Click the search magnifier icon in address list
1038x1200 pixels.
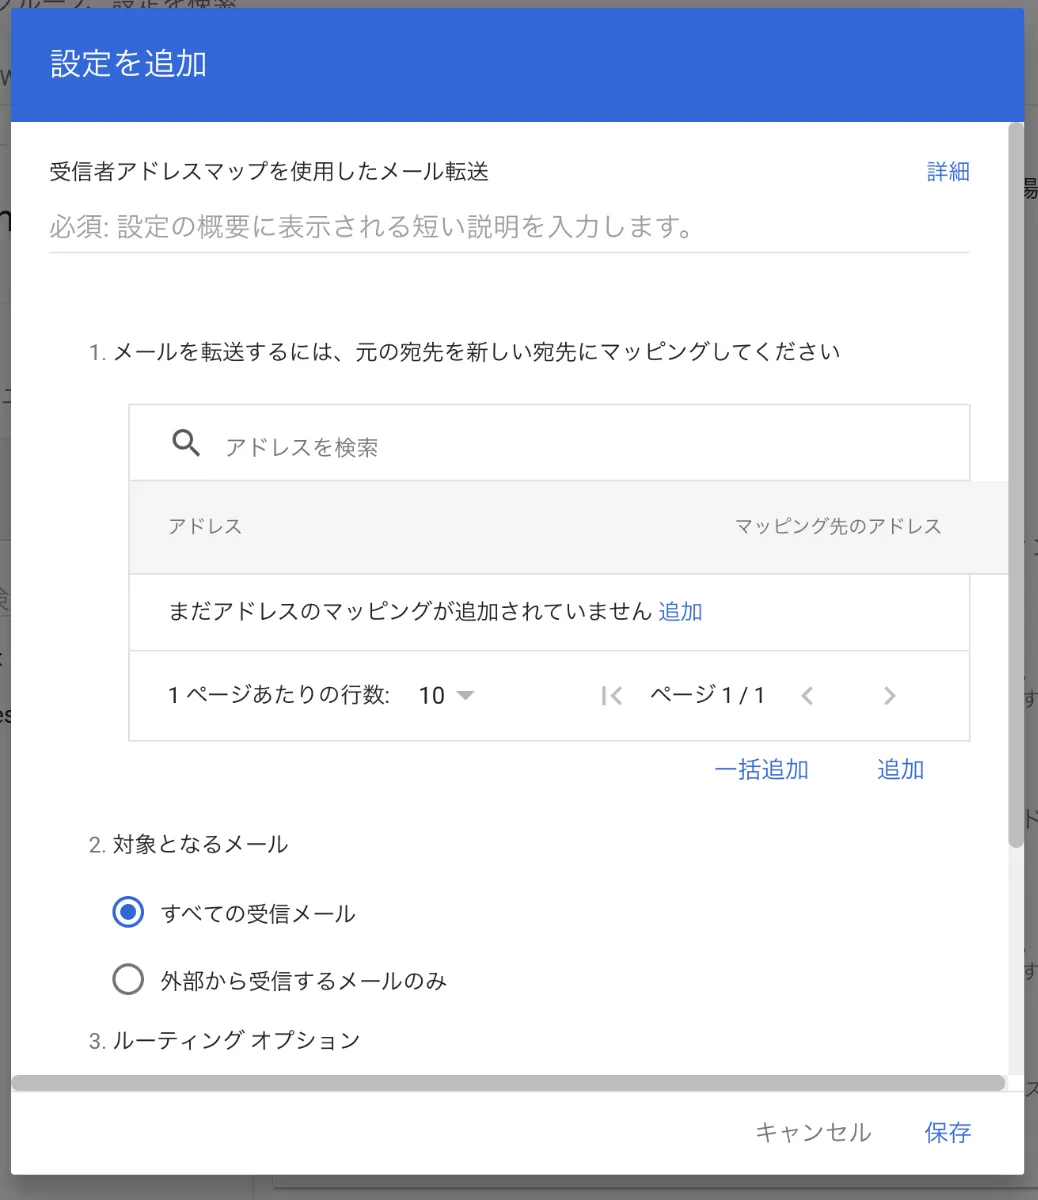[185, 442]
